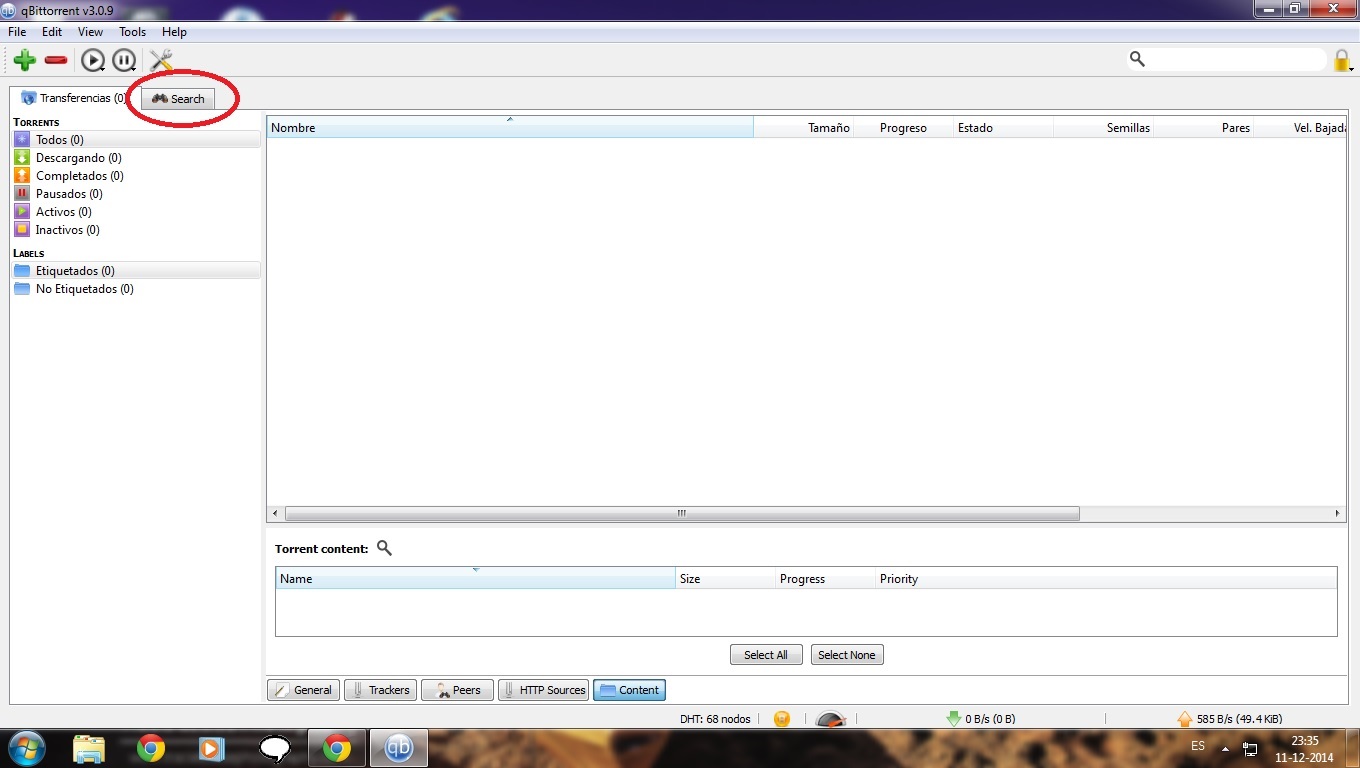
Task: Click the ES language indicator in the tray
Action: point(1198,747)
